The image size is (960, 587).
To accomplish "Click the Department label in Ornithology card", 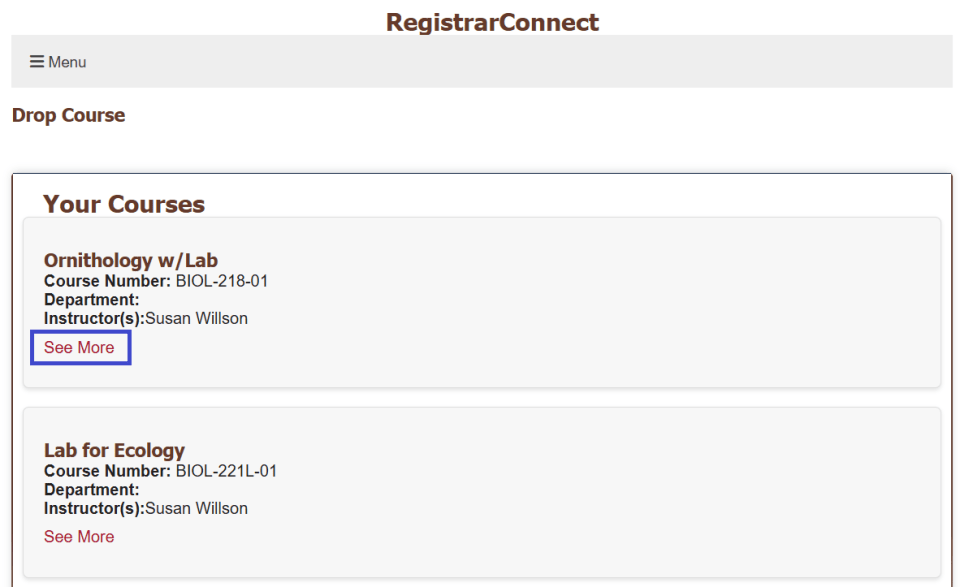I will pyautogui.click(x=91, y=300).
